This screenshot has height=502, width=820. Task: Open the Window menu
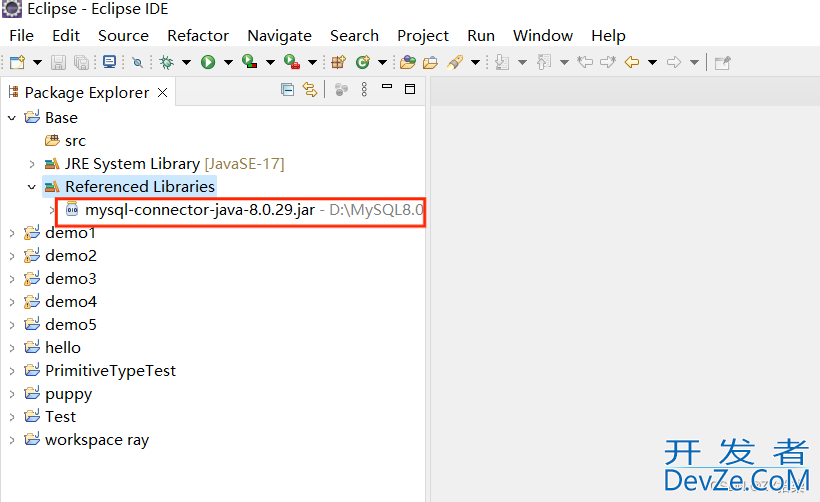[x=543, y=36]
